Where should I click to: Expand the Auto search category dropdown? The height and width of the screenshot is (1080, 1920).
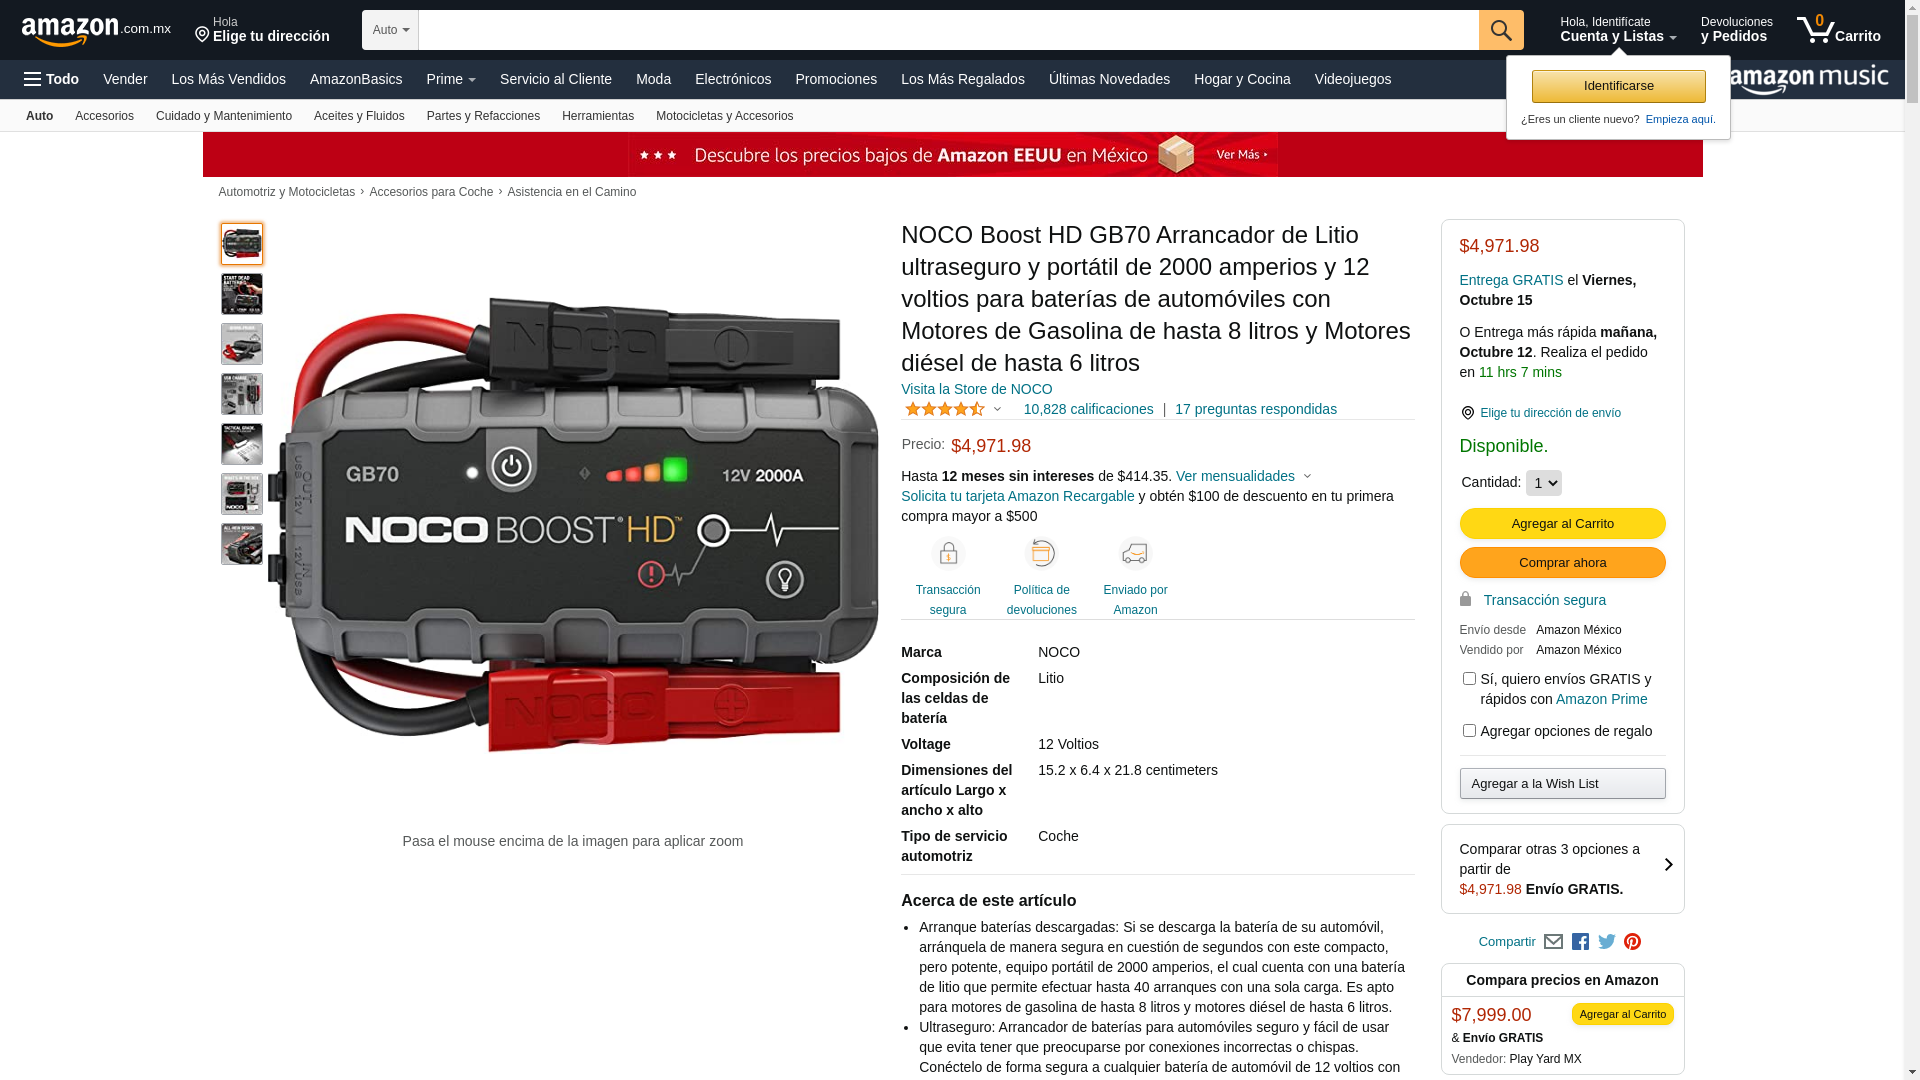tap(390, 30)
